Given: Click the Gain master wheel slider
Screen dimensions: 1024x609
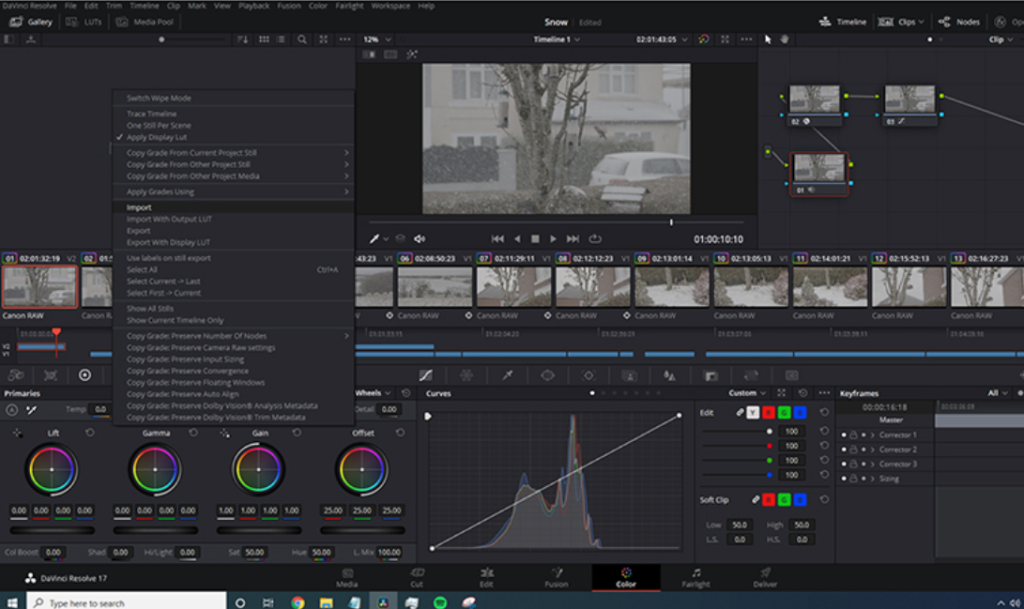Looking at the screenshot, I should 259,530.
